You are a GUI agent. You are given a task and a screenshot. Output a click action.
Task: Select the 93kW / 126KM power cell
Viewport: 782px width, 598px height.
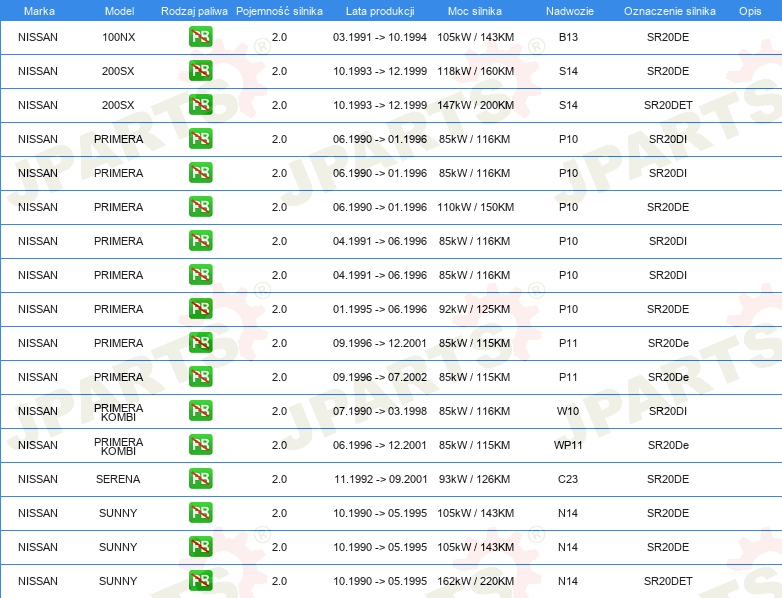point(474,479)
